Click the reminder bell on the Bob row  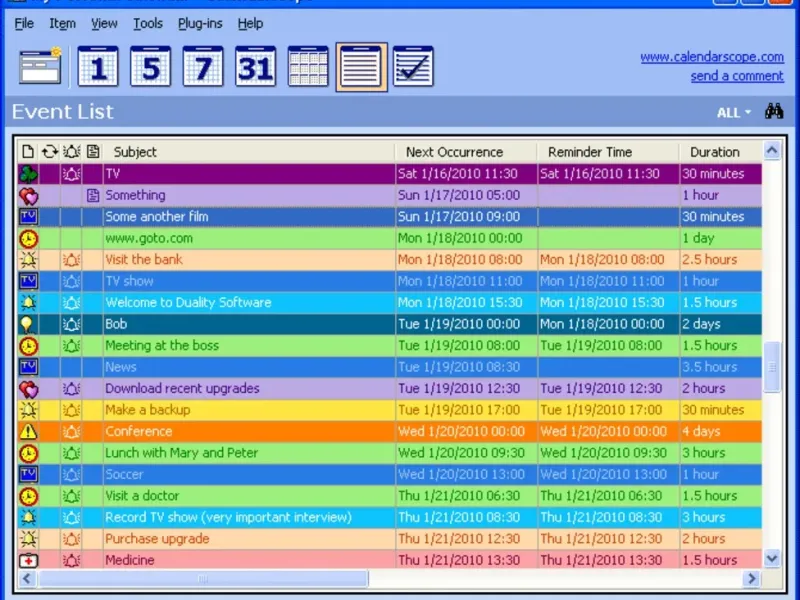(71, 324)
